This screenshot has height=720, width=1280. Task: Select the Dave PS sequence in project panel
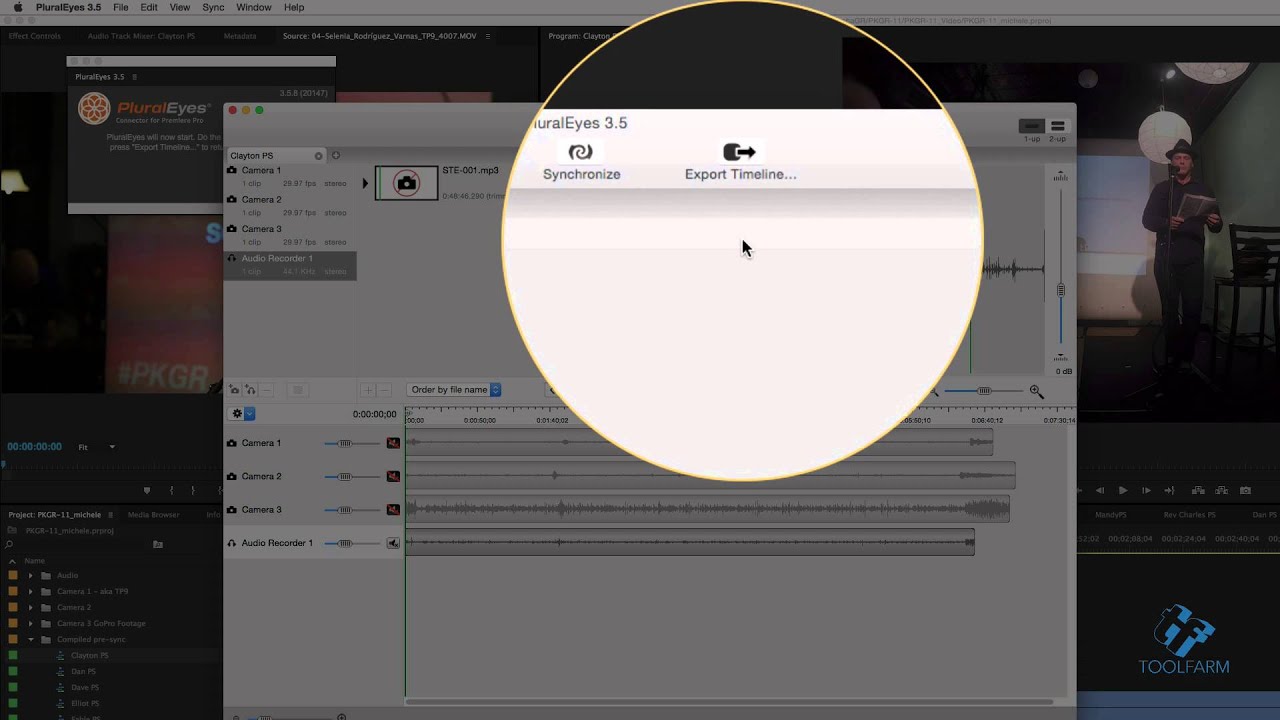pos(85,688)
